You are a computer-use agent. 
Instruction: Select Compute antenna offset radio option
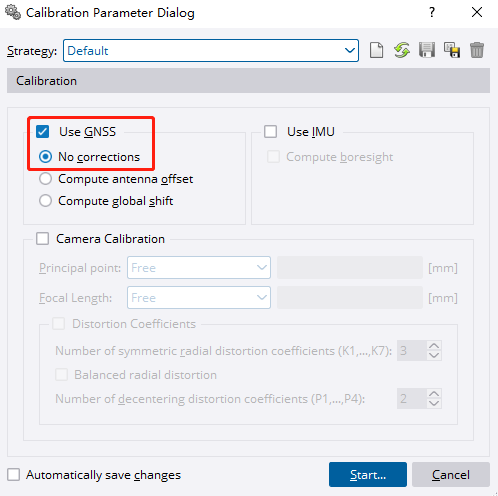pos(45,179)
